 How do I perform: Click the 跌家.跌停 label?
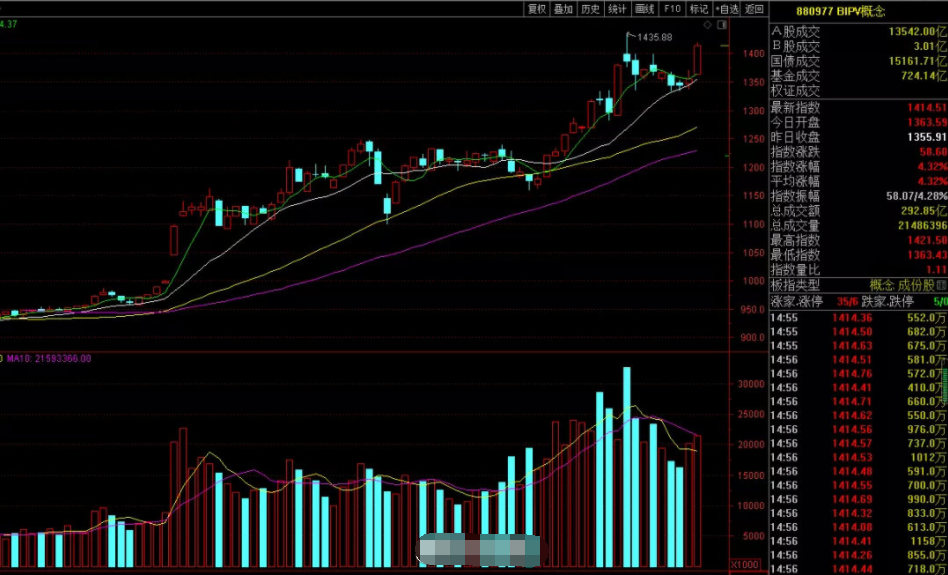click(x=887, y=301)
